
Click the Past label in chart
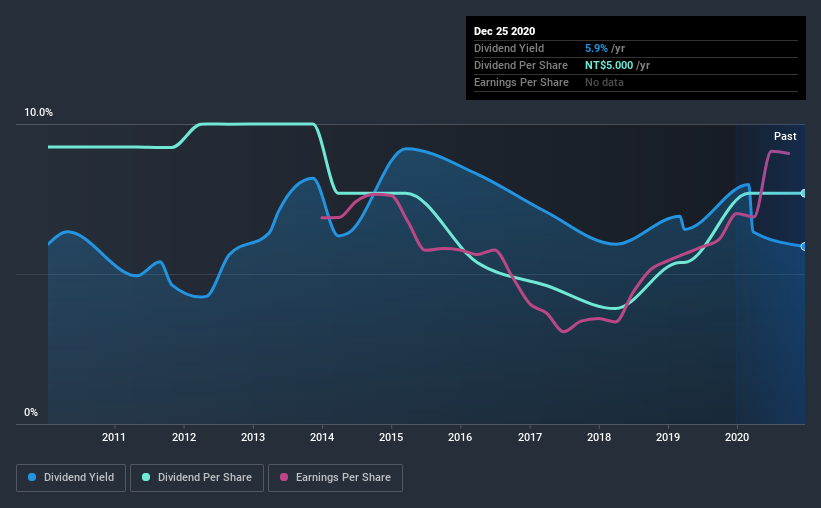tap(785, 136)
